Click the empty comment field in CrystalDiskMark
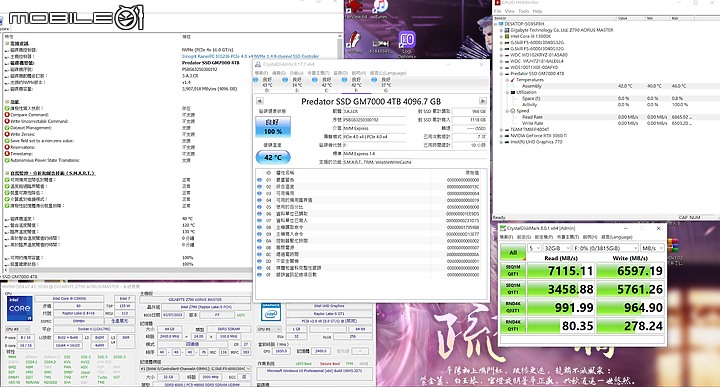Screen dimensions: 720x387 [x=582, y=340]
